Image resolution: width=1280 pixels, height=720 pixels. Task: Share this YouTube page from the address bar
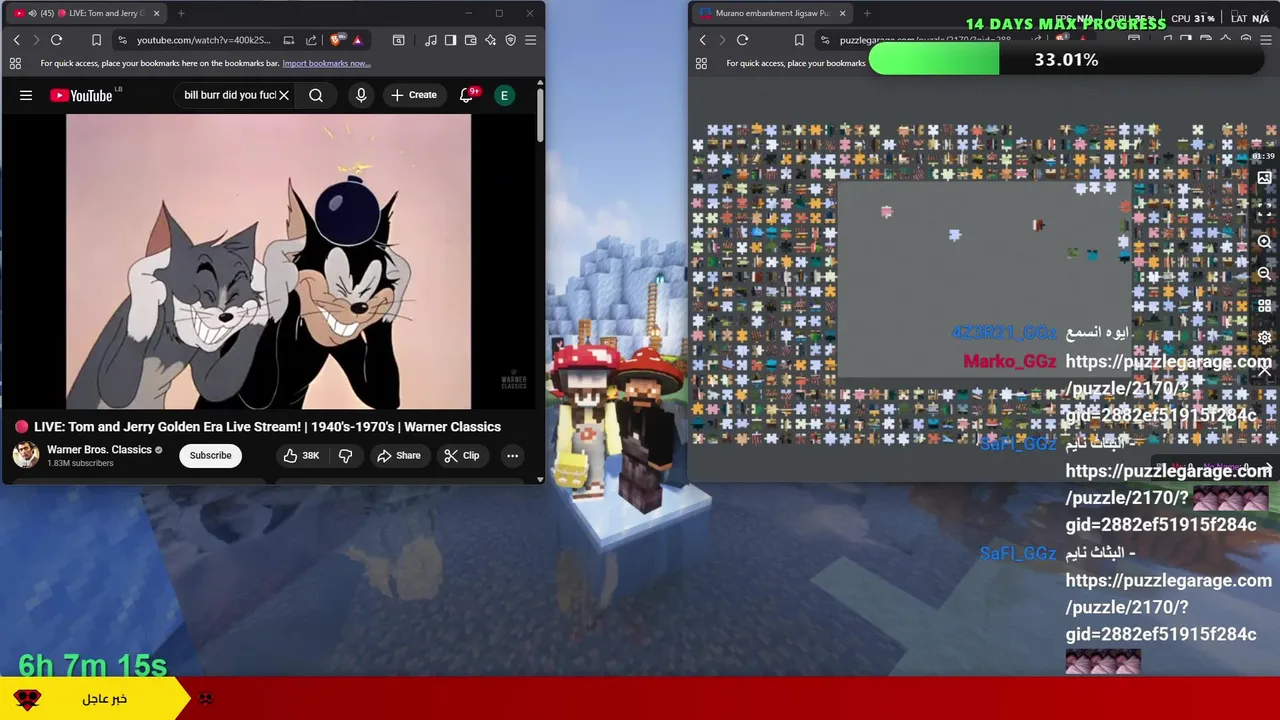point(311,40)
